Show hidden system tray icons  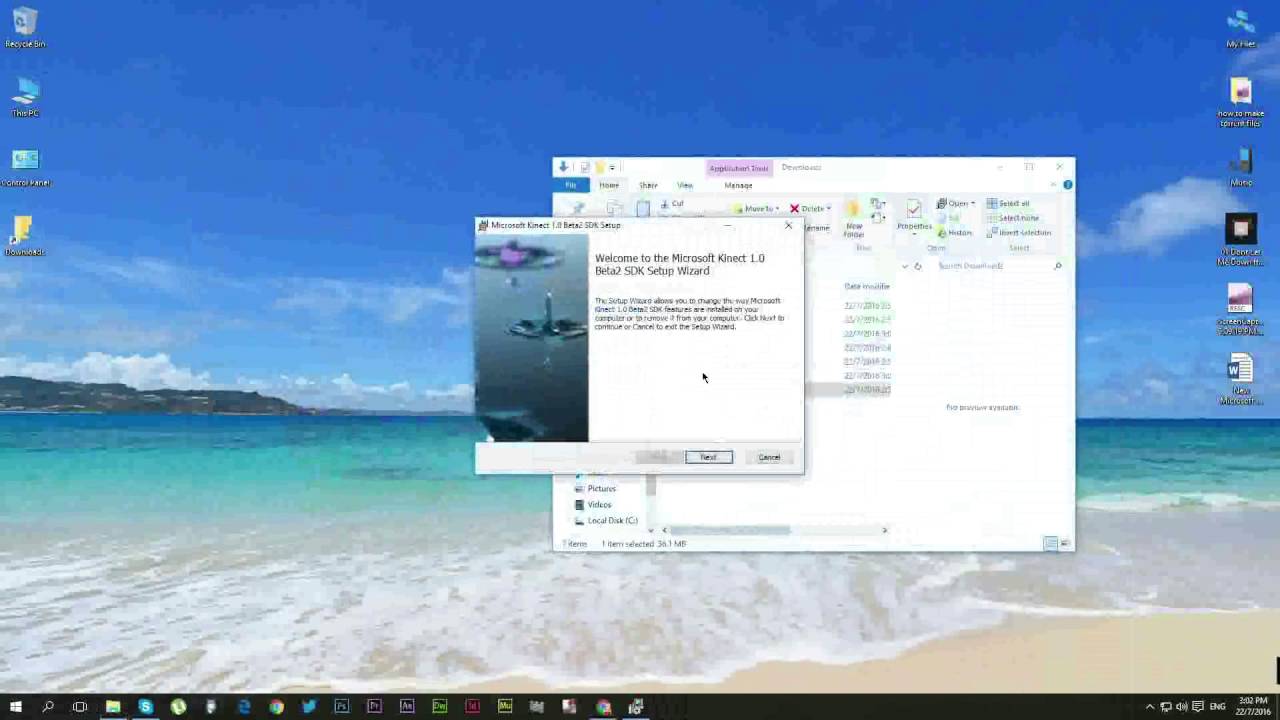[1150, 707]
